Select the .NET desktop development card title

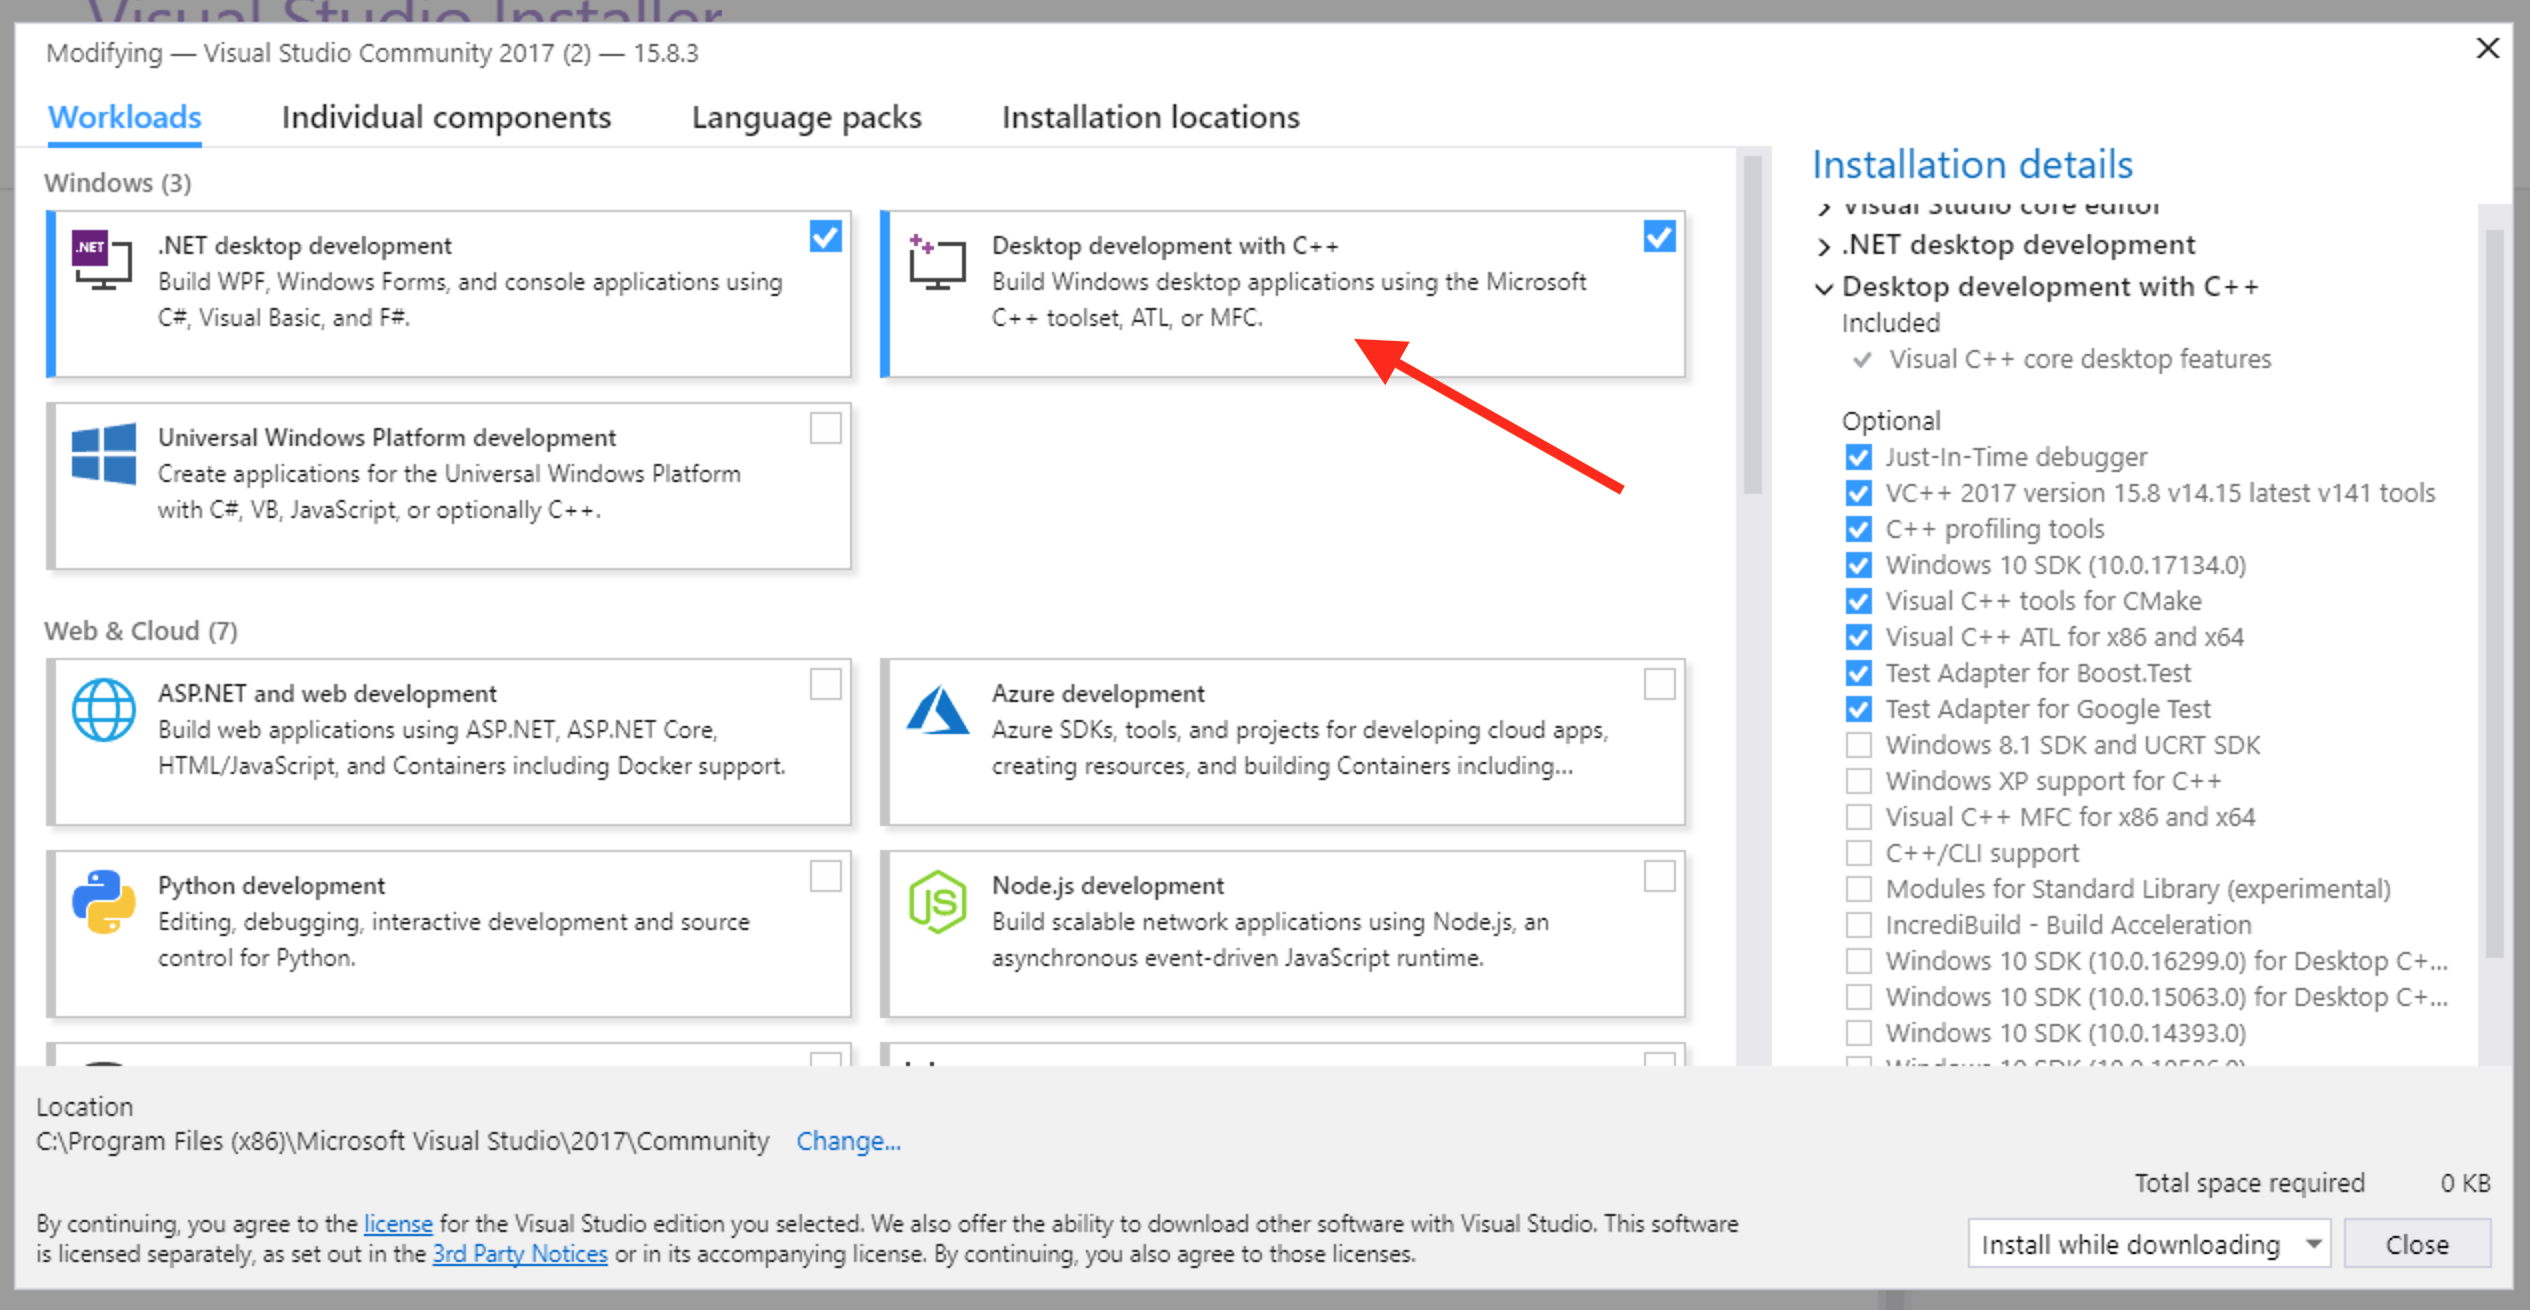(305, 246)
